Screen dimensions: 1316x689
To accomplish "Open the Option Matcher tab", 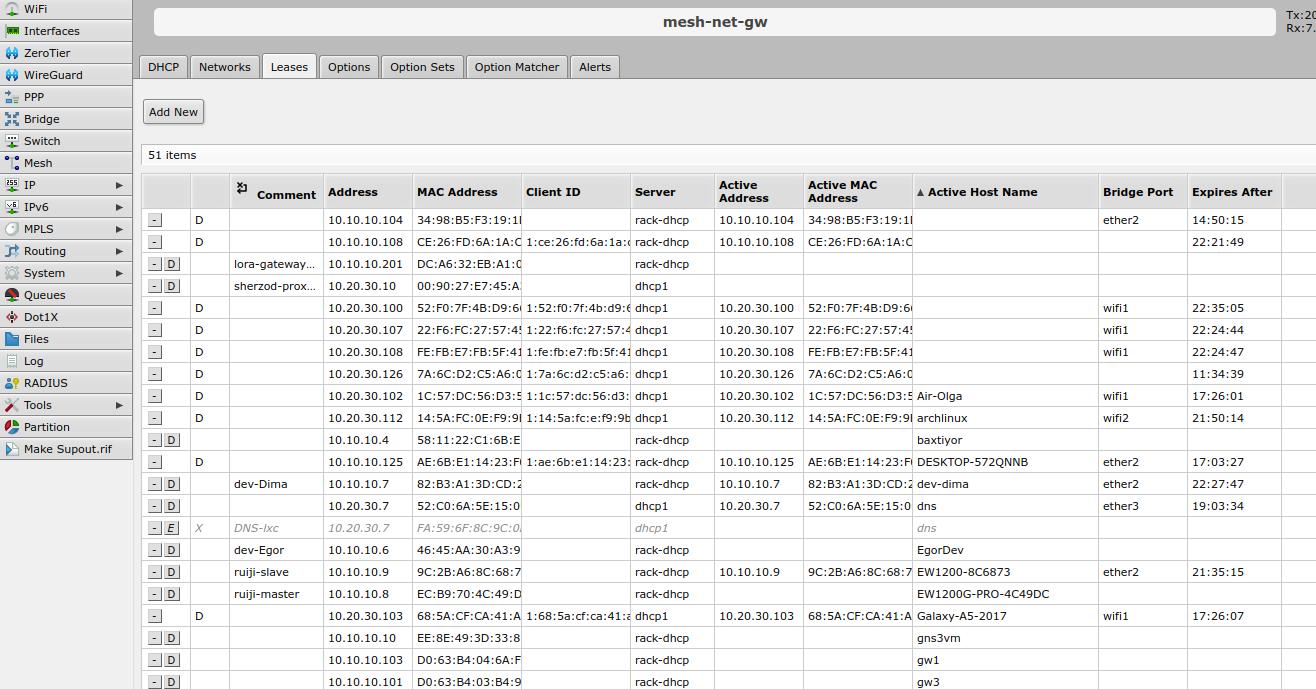I will pyautogui.click(x=516, y=67).
